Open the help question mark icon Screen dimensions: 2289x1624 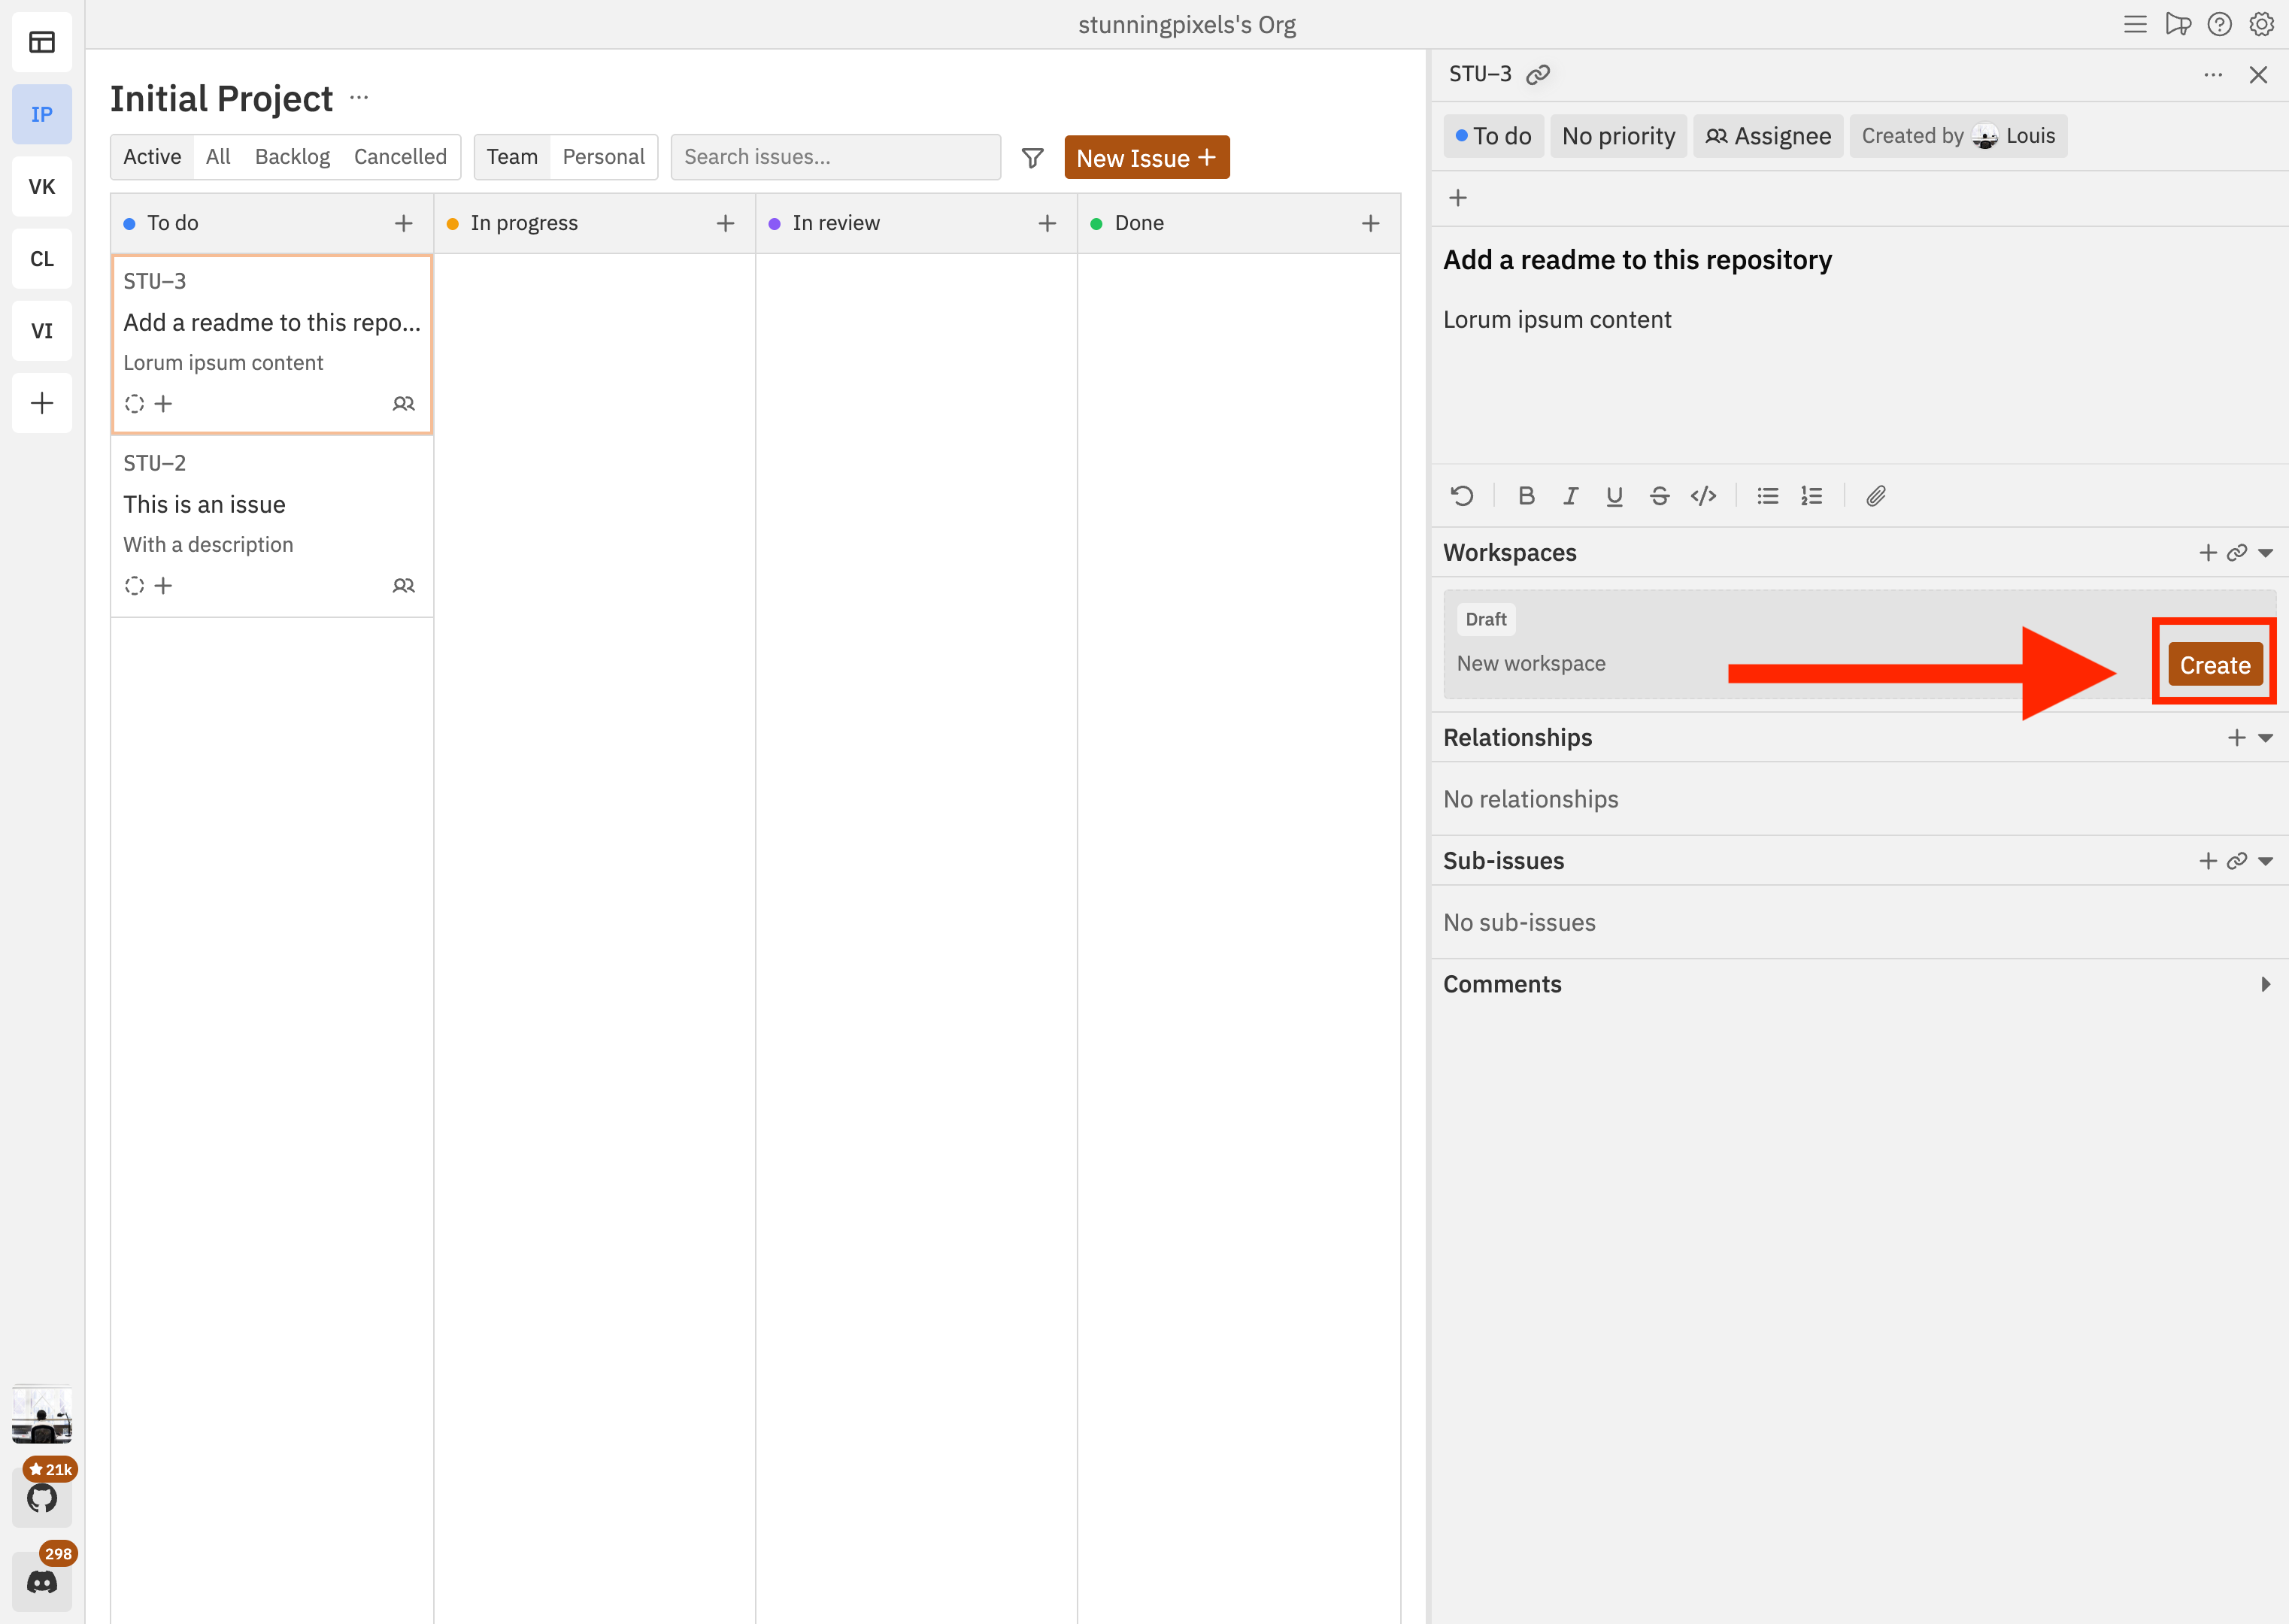click(2220, 23)
